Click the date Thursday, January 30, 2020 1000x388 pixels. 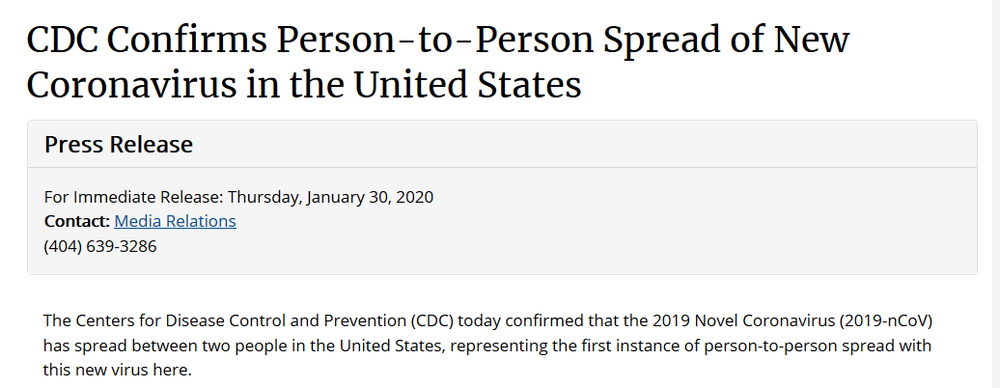[x=330, y=197]
